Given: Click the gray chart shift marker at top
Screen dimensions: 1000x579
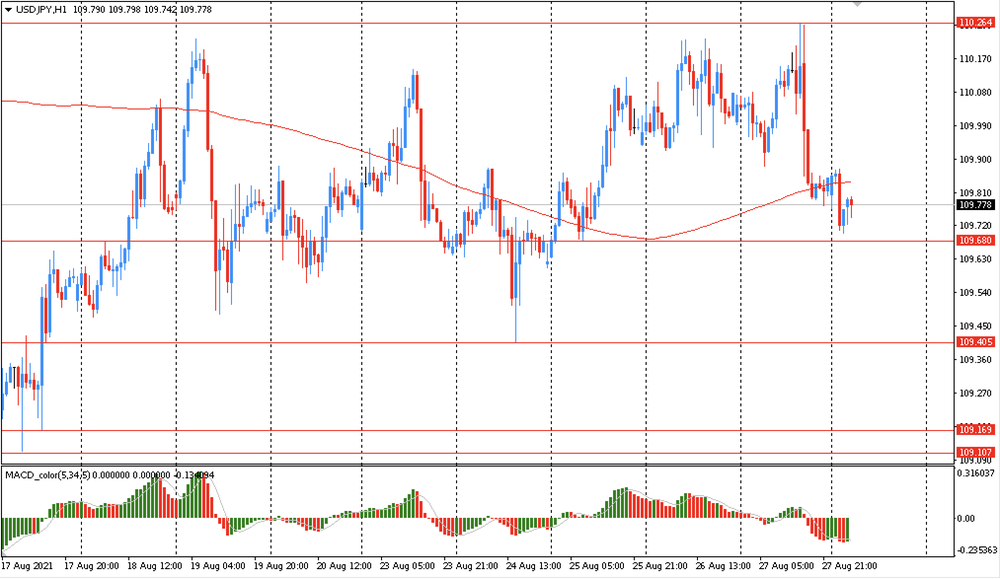Looking at the screenshot, I should click(x=858, y=4).
